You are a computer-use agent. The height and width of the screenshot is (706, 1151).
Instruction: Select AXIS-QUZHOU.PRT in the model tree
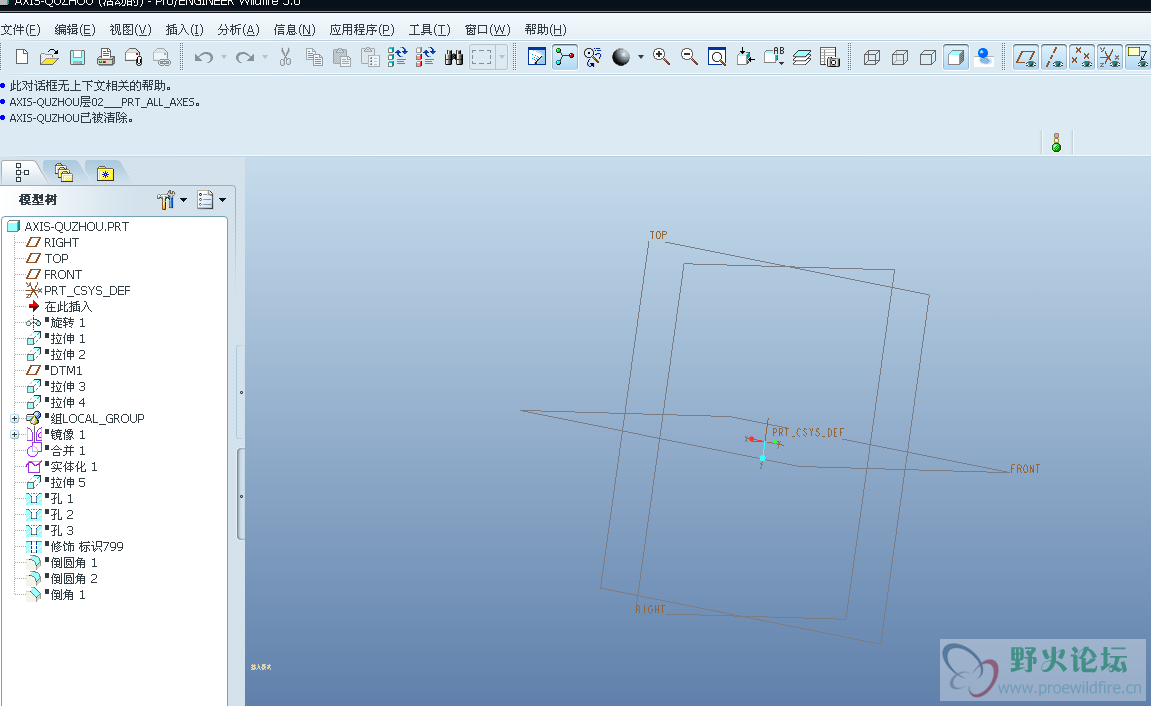[76, 227]
